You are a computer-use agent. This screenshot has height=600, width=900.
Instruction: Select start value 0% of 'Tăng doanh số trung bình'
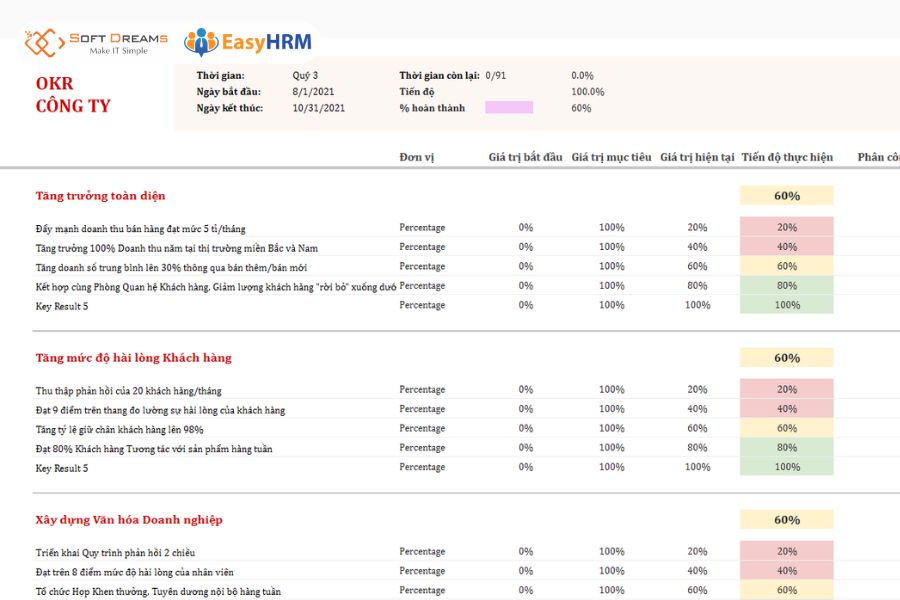click(x=525, y=266)
